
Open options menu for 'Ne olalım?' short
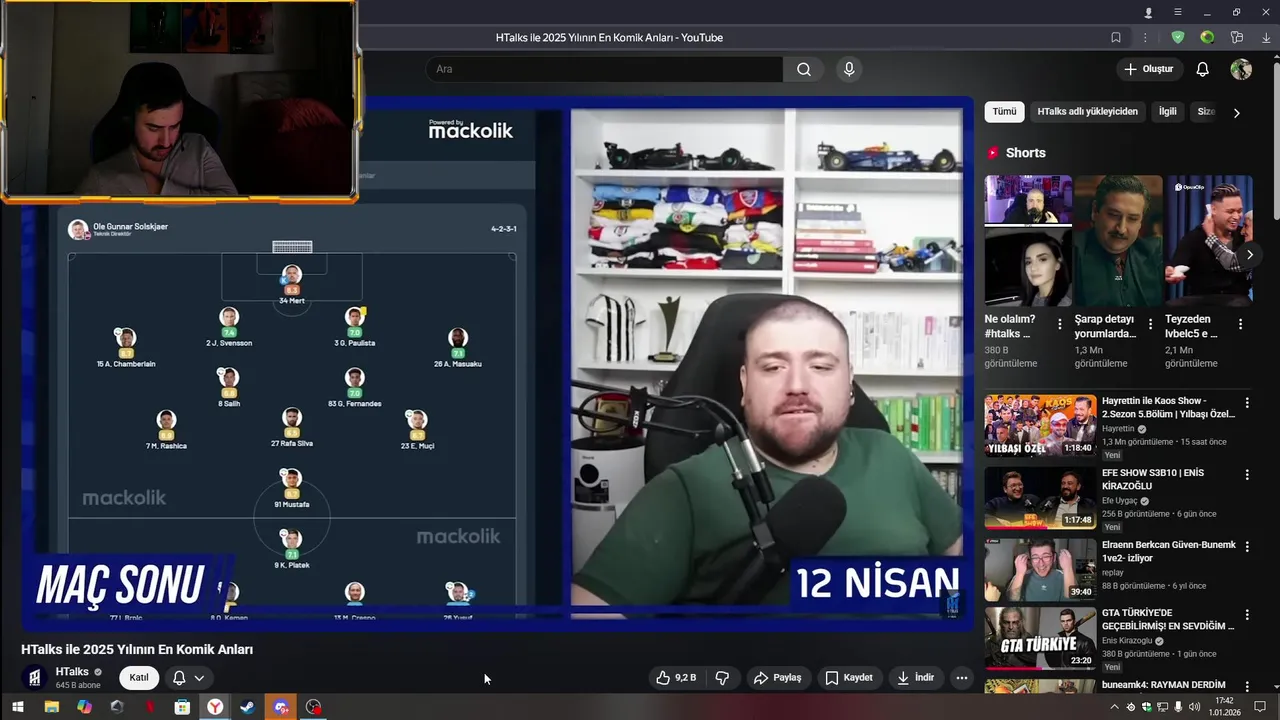[1060, 324]
